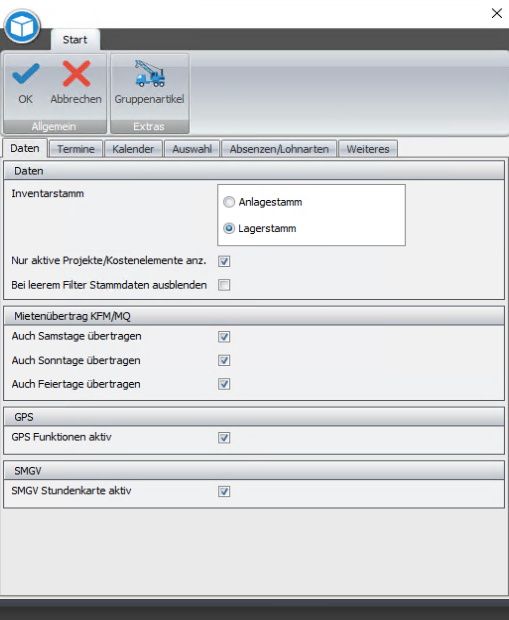Enable Bei leerem Filter Stammdaten ausblenden
Screen dimensions: 509x620
pyautogui.click(x=224, y=285)
